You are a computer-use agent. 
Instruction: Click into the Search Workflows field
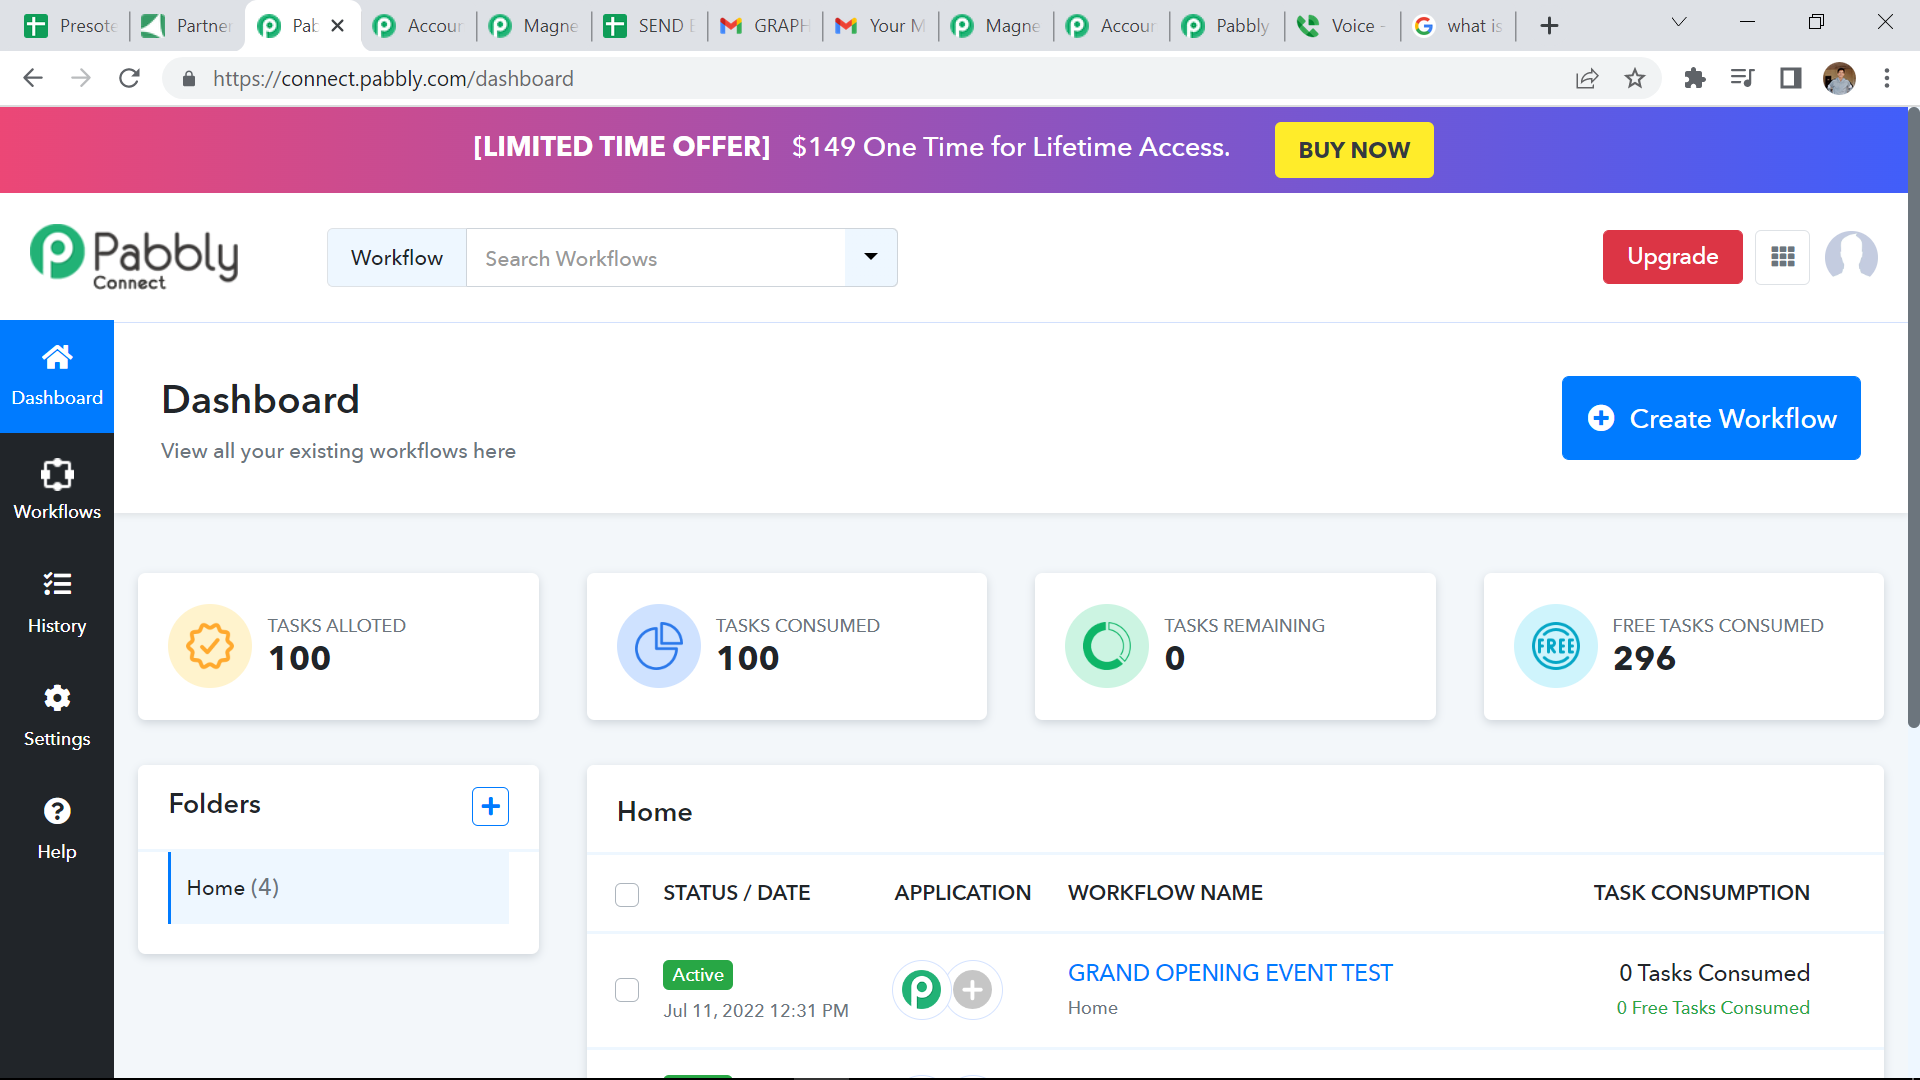click(656, 257)
